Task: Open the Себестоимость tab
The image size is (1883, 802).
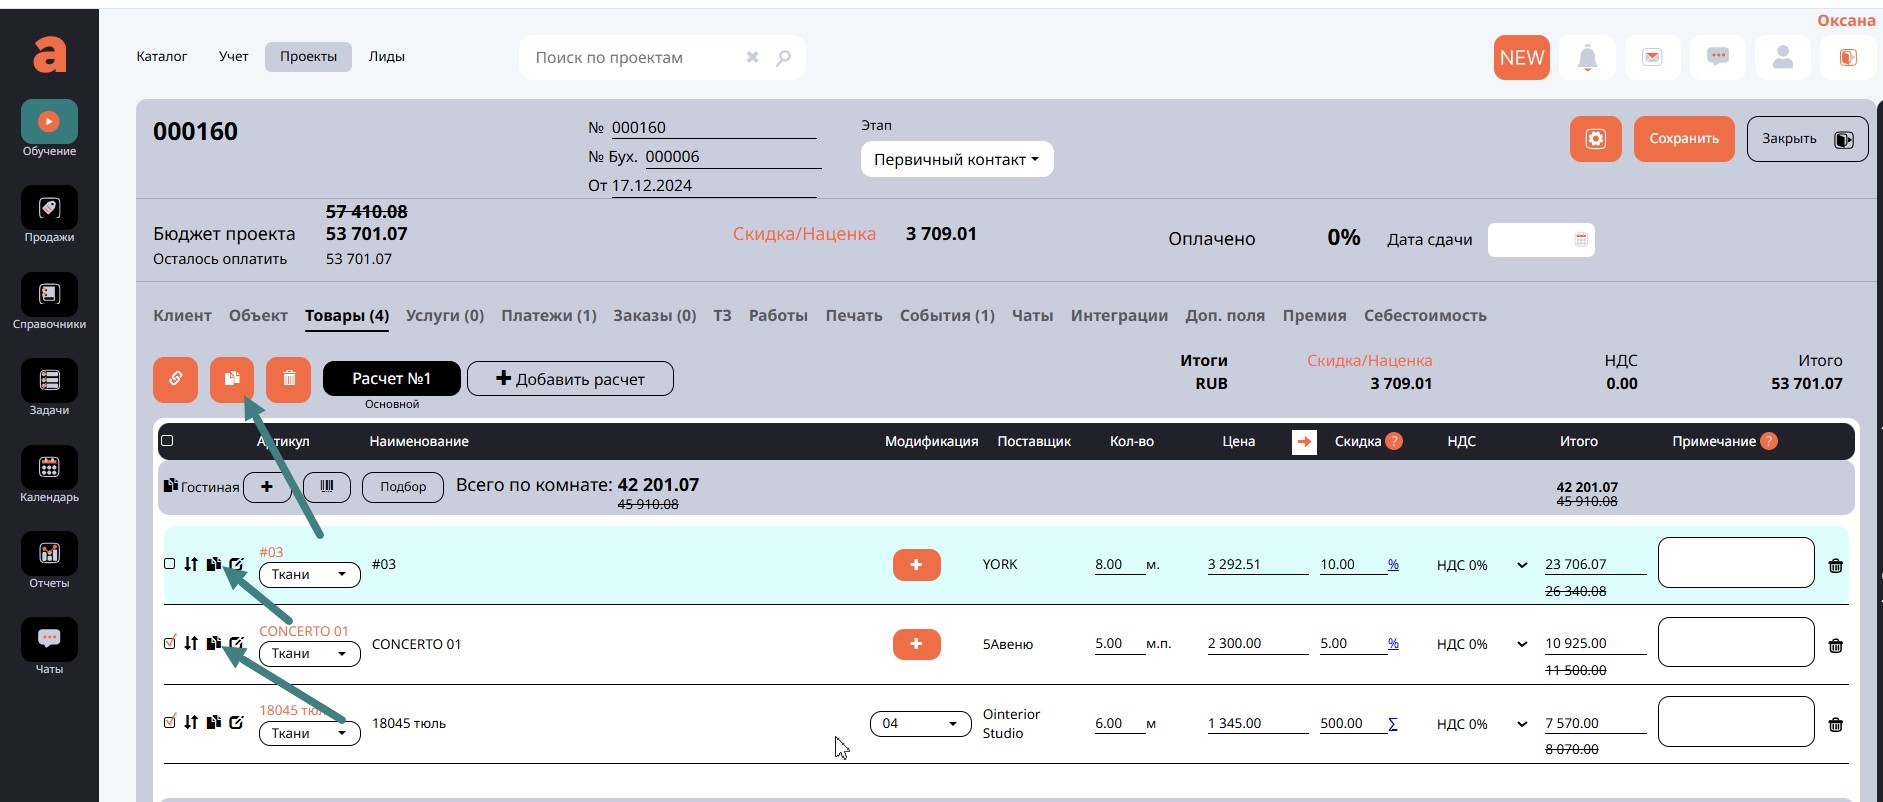Action: coord(1424,316)
